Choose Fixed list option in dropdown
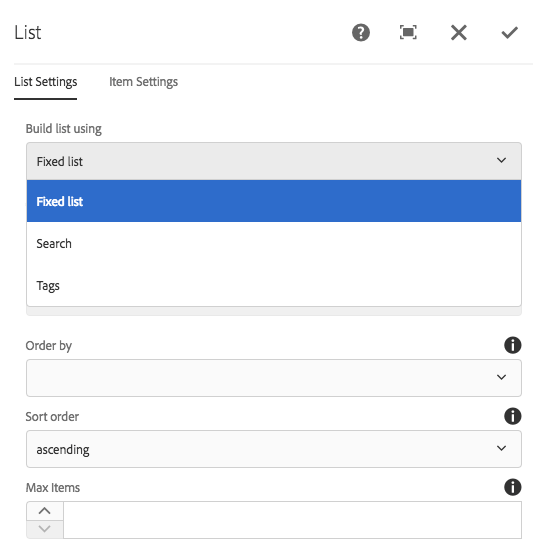Viewport: 546px width, 550px height. [x=274, y=201]
